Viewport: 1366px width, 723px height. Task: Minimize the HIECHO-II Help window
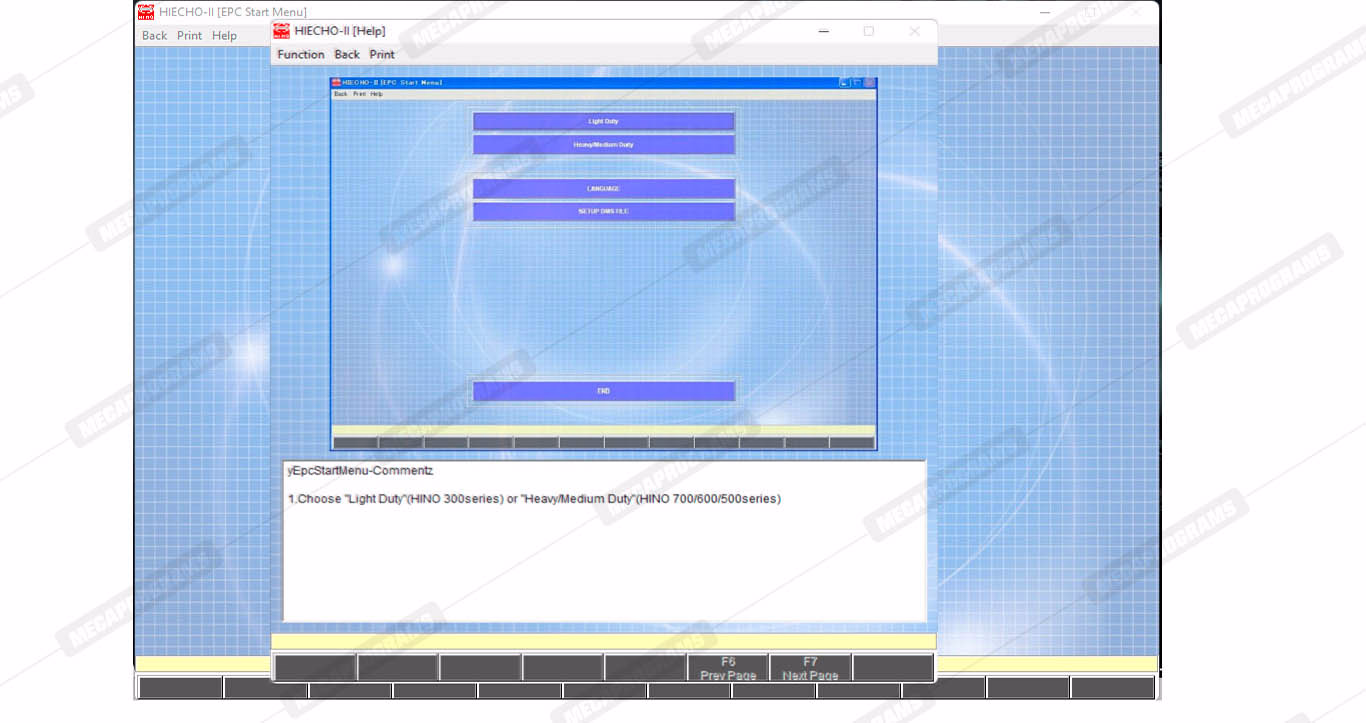click(x=823, y=31)
